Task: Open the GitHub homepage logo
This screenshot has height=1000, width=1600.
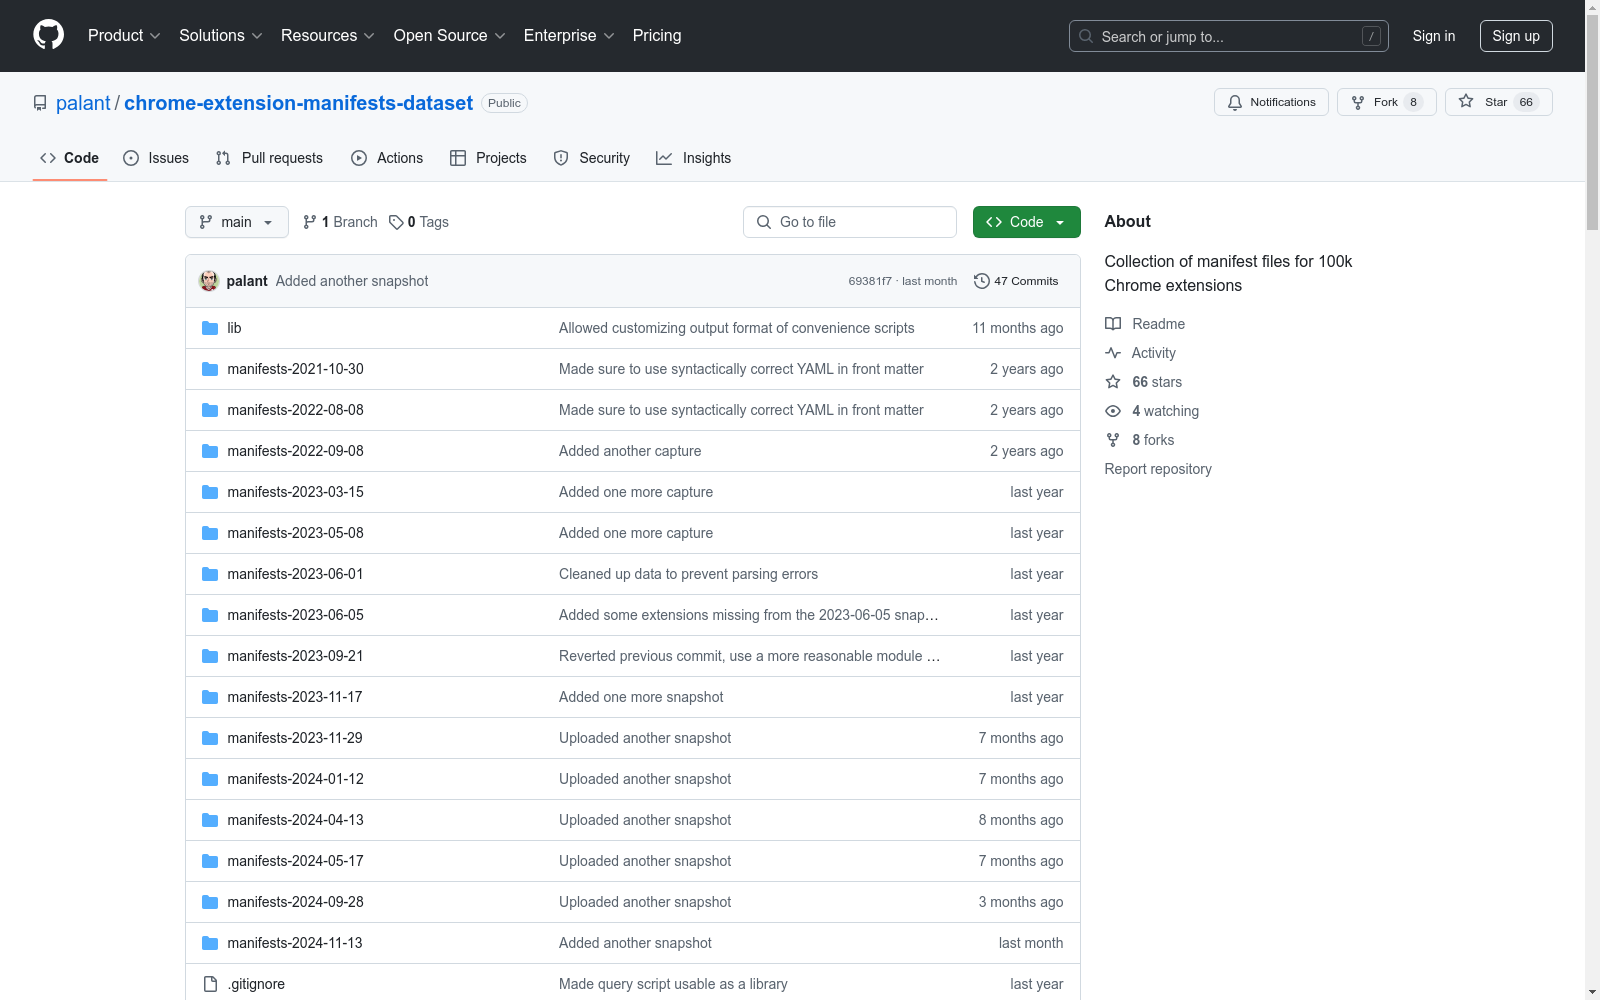Action: [x=48, y=35]
